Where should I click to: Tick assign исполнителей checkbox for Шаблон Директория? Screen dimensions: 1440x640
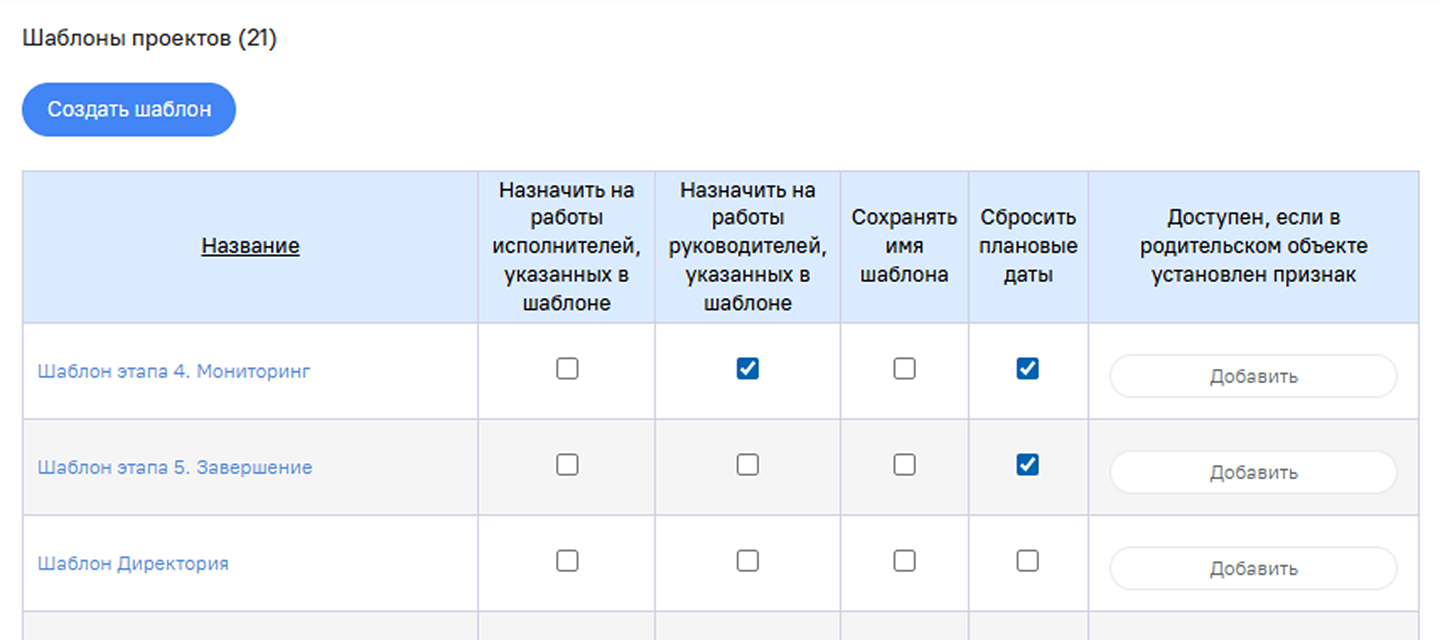[x=567, y=561]
